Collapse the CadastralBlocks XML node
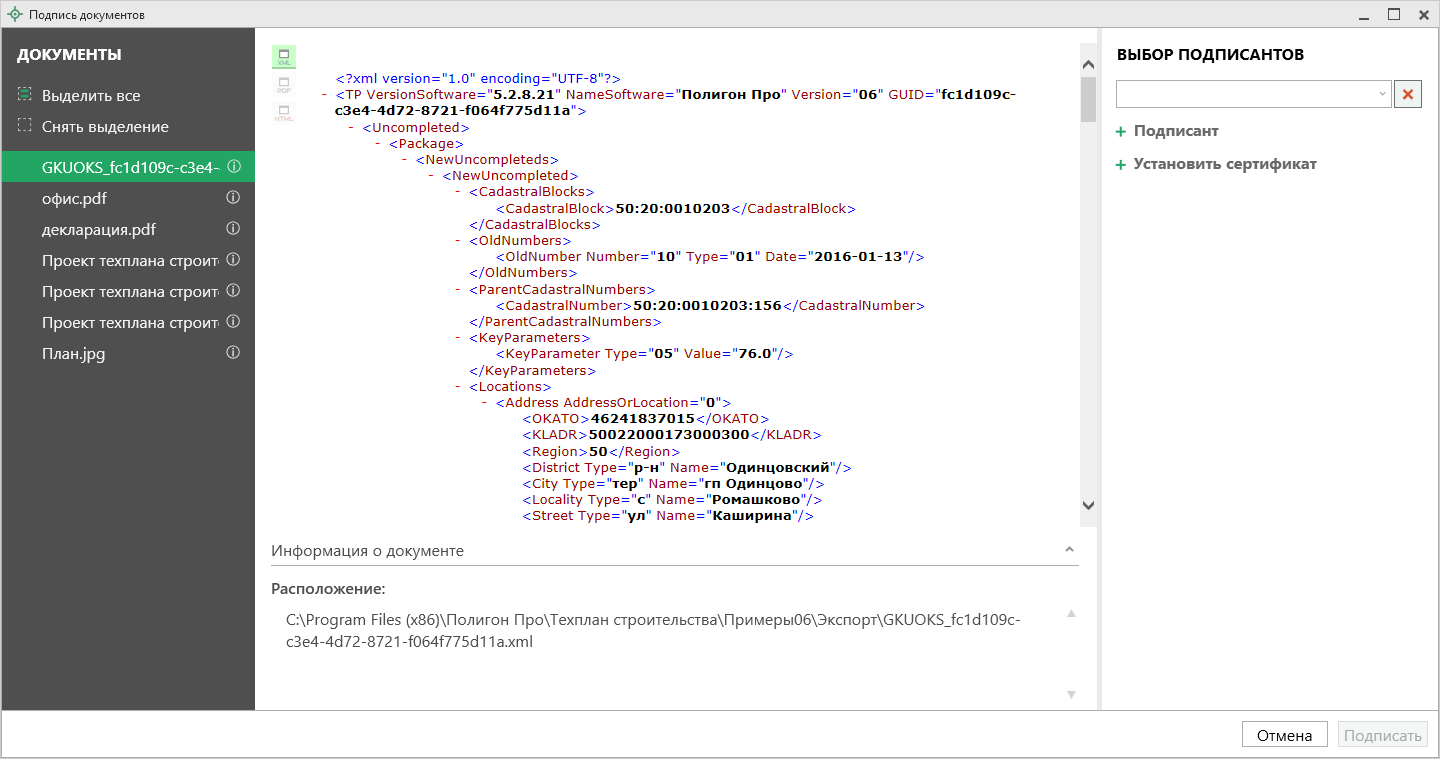Screen dimensions: 1440x759 [459, 192]
